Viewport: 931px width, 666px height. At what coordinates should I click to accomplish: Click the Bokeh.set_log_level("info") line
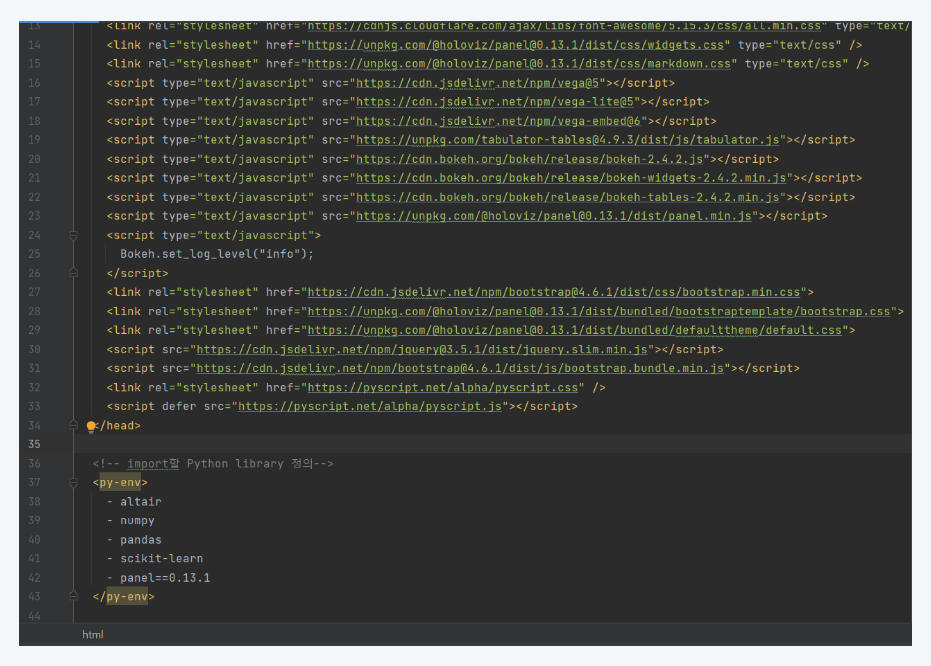(217, 254)
